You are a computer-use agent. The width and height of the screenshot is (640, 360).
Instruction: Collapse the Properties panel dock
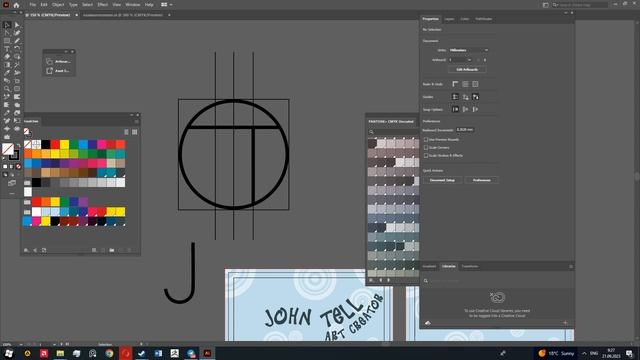coord(566,13)
